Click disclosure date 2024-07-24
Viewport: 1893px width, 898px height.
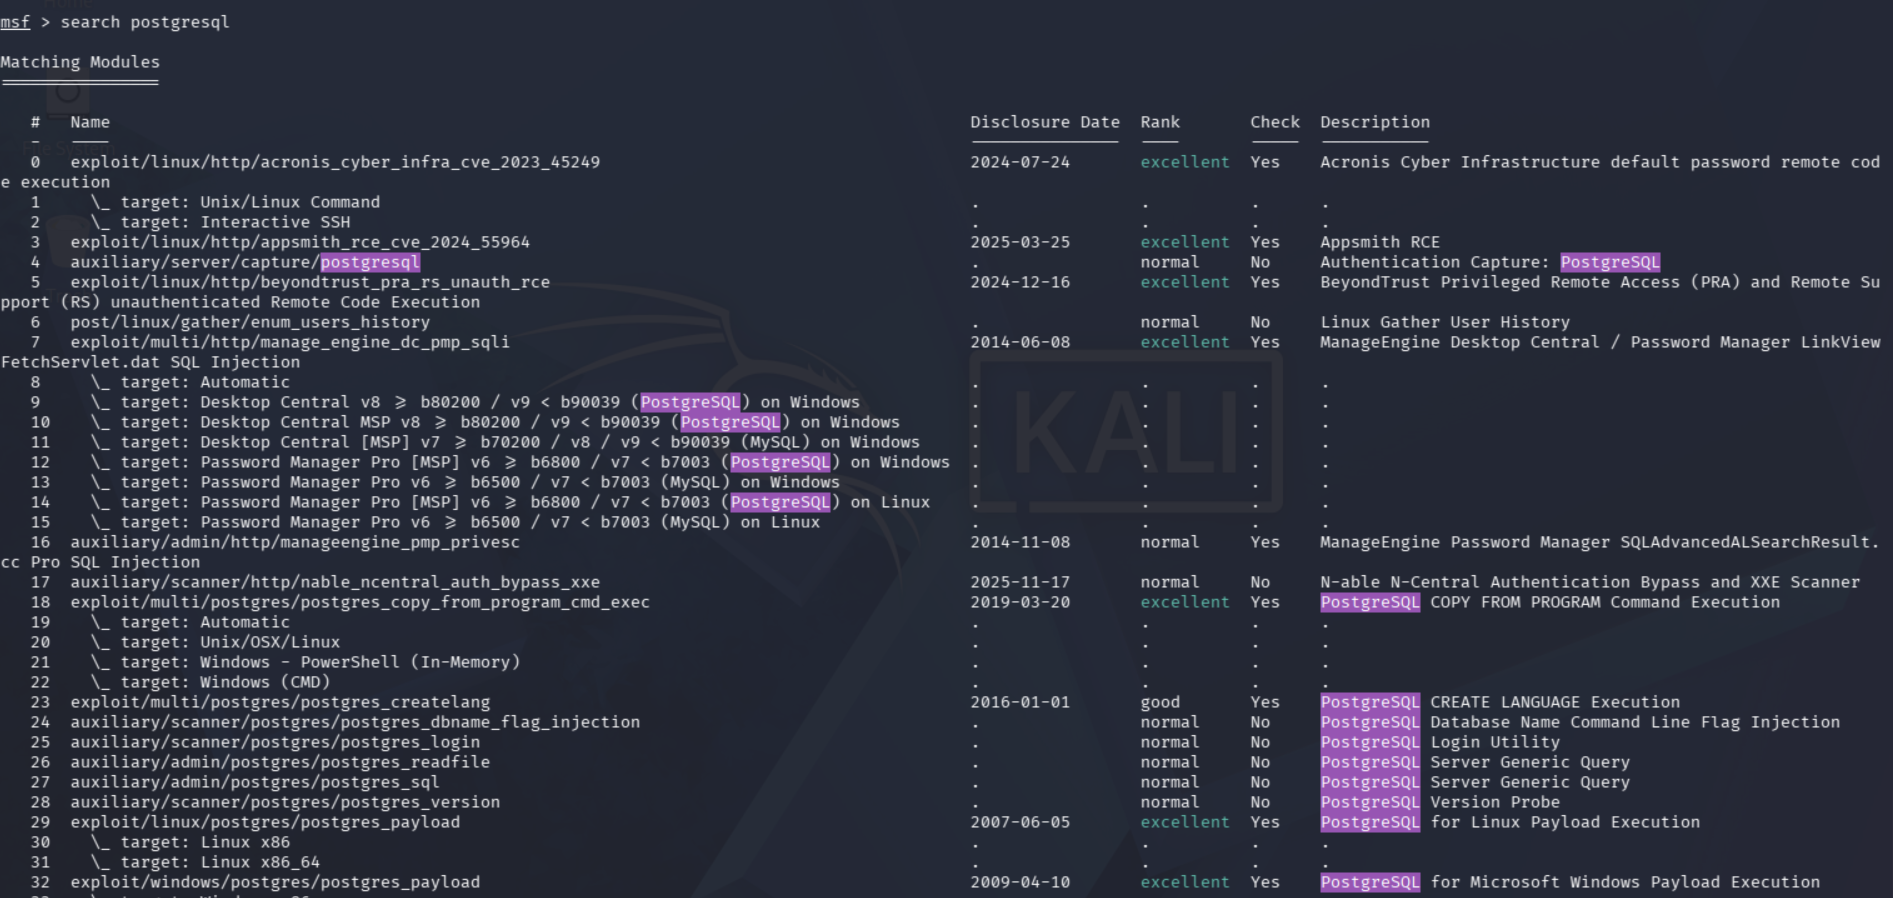1020,162
